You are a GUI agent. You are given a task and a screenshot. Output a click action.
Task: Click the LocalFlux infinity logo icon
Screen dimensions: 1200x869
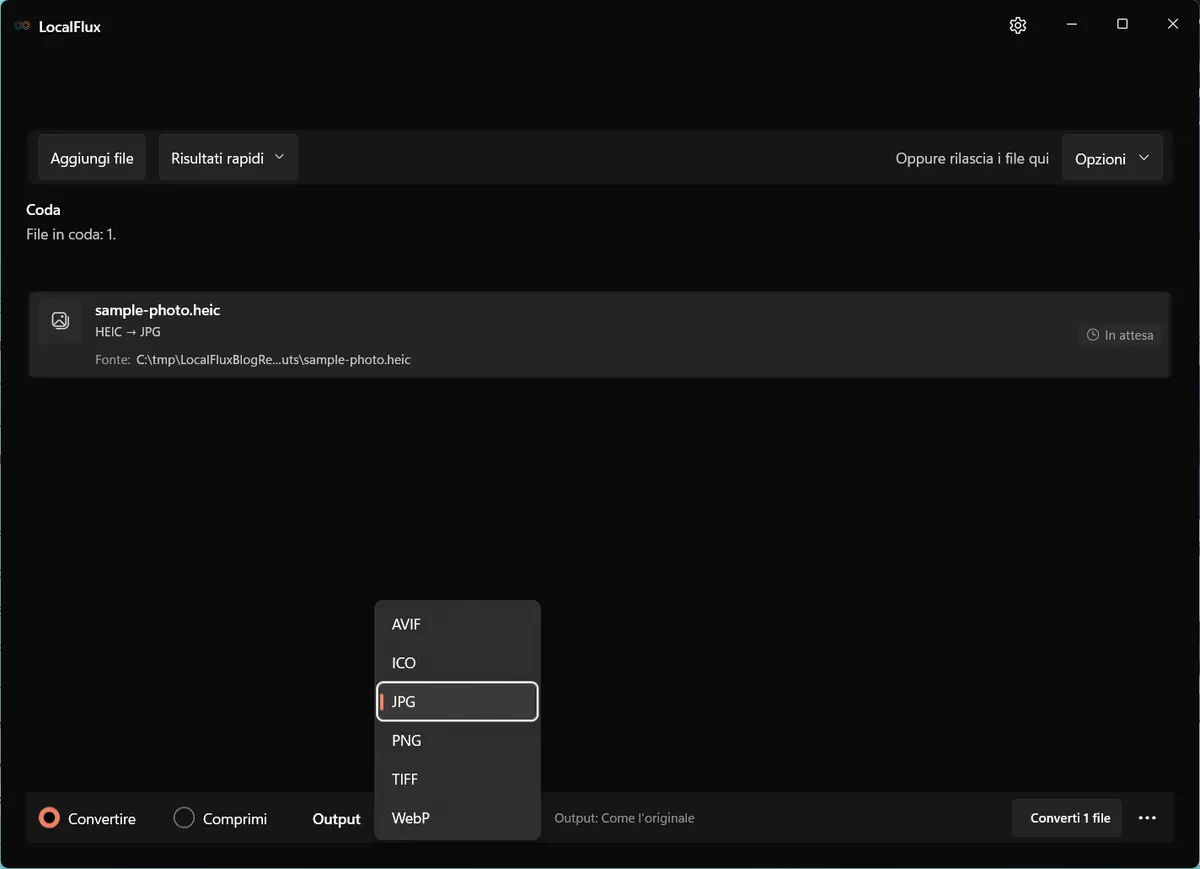(x=21, y=27)
